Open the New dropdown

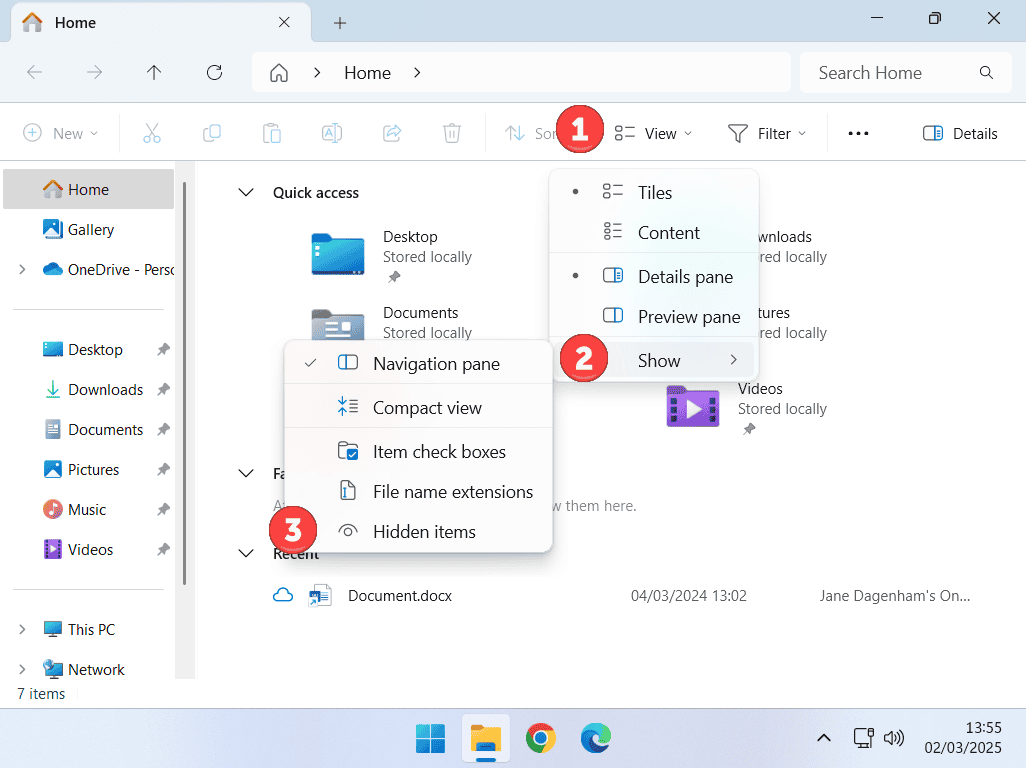(x=62, y=132)
